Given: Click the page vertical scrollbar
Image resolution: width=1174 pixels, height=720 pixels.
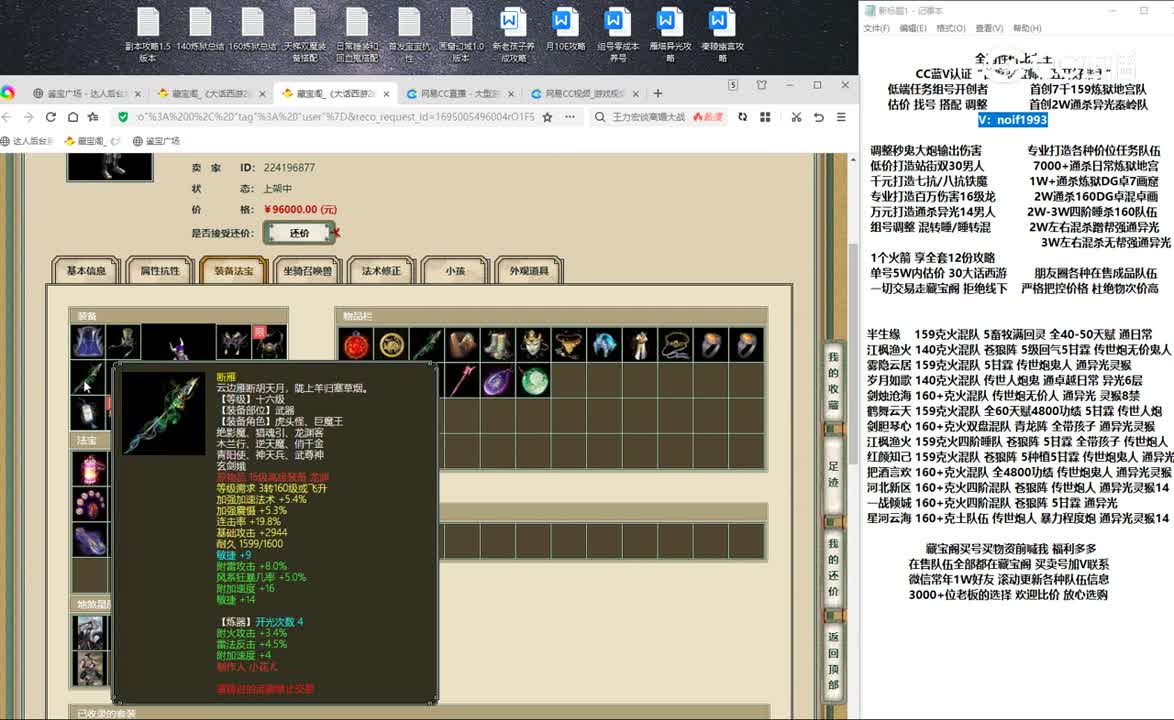Looking at the screenshot, I should pyautogui.click(x=853, y=352).
